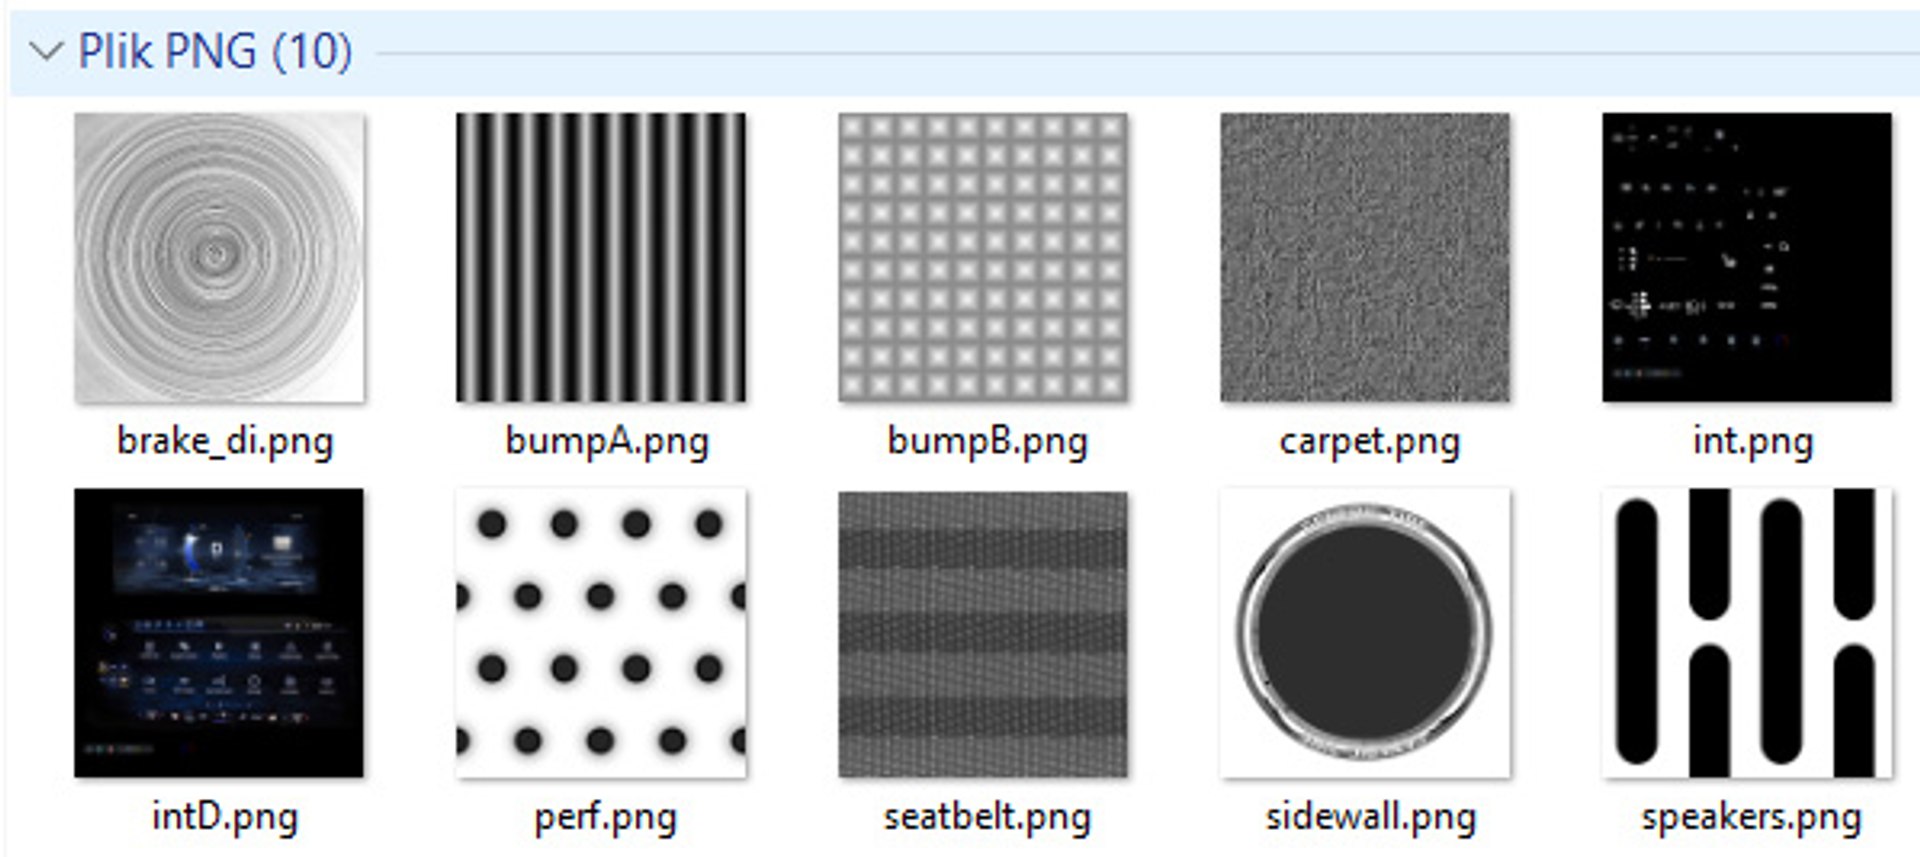Click the perf.png file name

click(606, 818)
